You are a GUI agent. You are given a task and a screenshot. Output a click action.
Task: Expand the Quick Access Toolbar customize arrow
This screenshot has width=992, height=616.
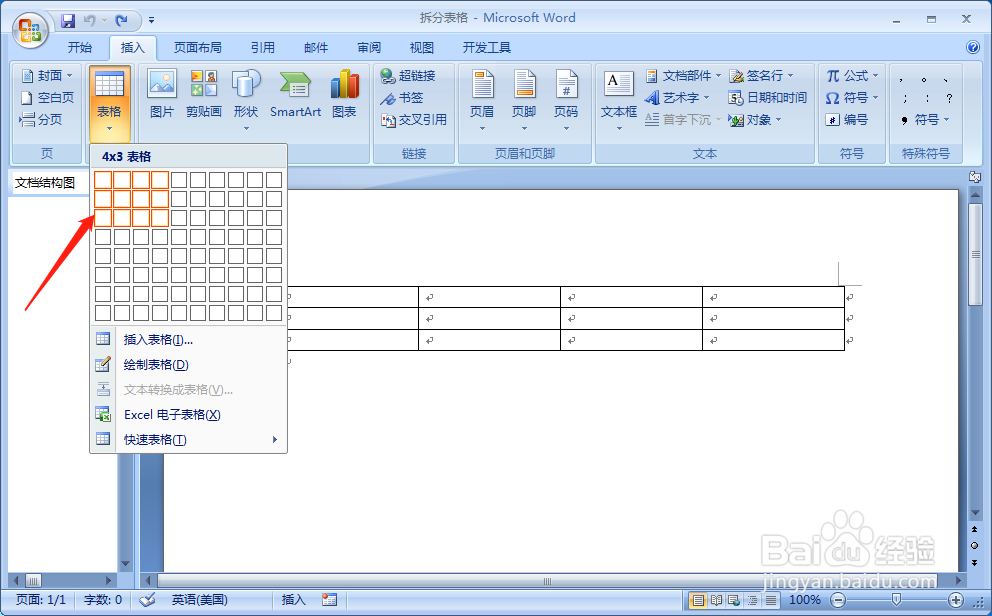tap(151, 21)
